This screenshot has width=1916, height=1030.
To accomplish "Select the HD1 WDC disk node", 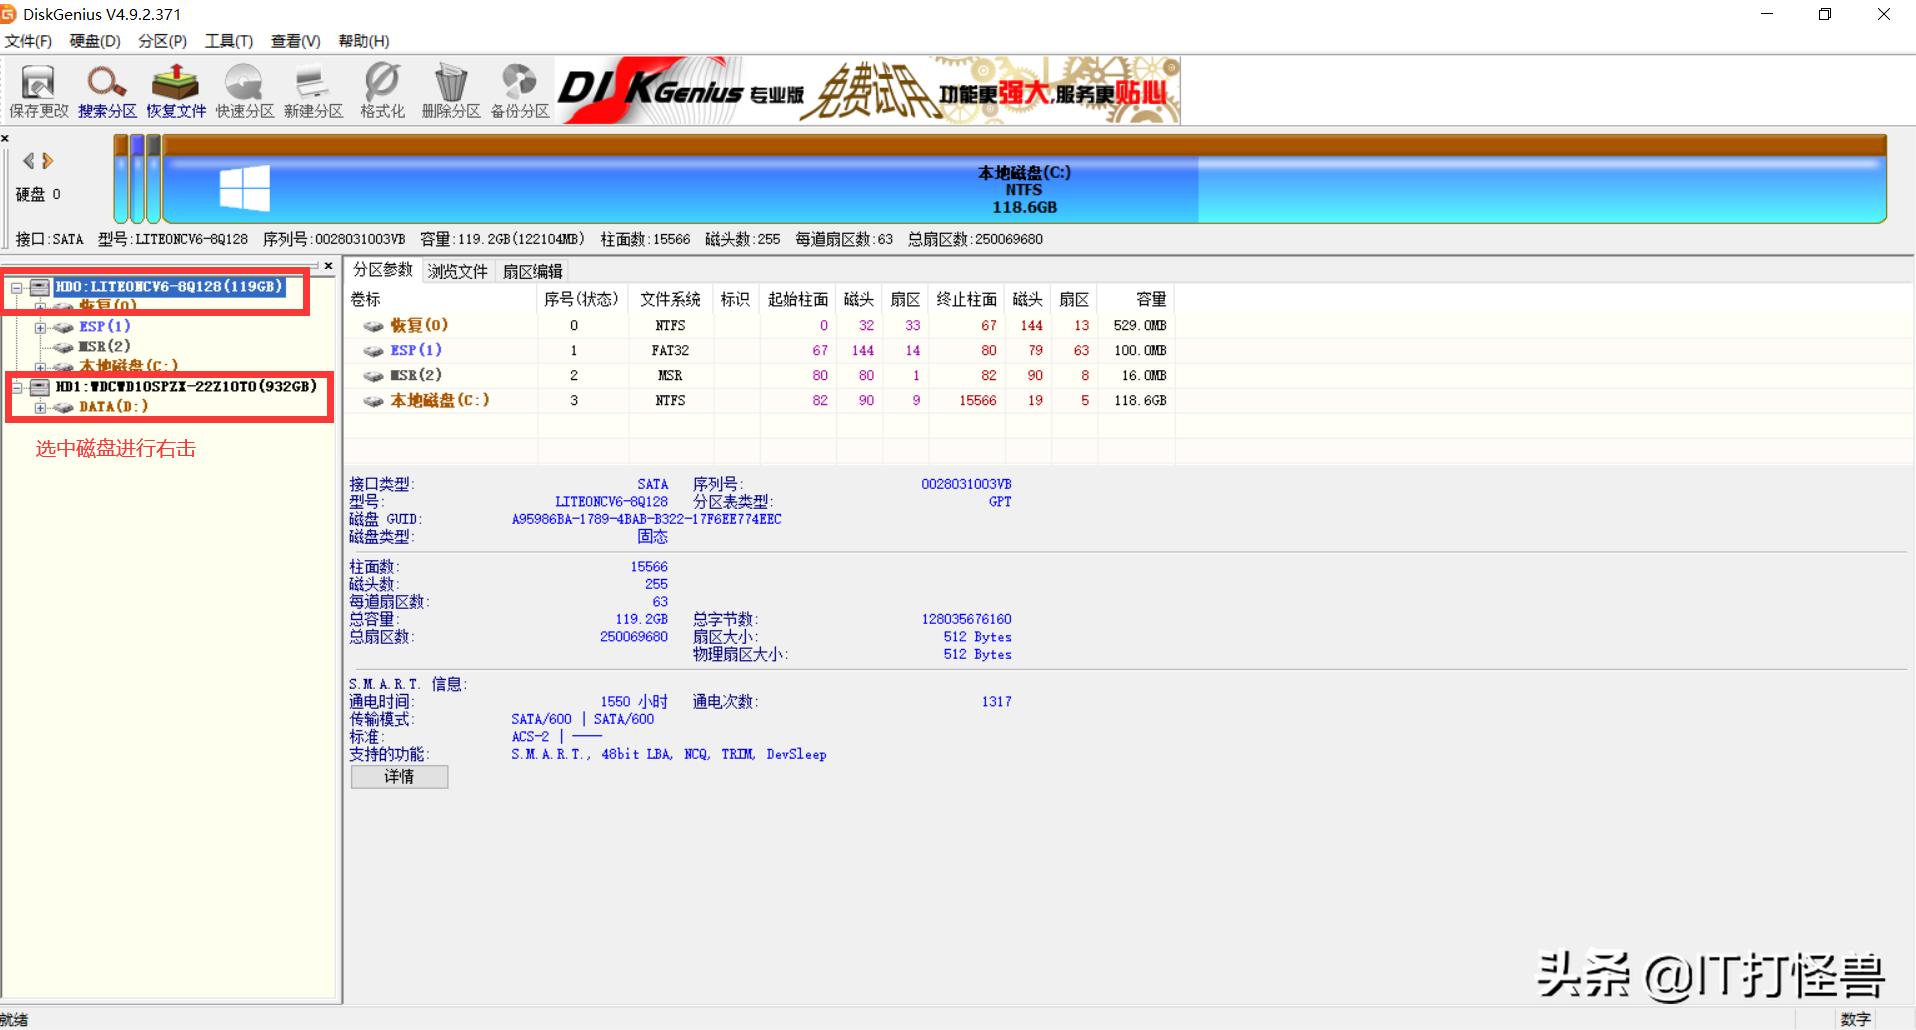I will pos(160,386).
